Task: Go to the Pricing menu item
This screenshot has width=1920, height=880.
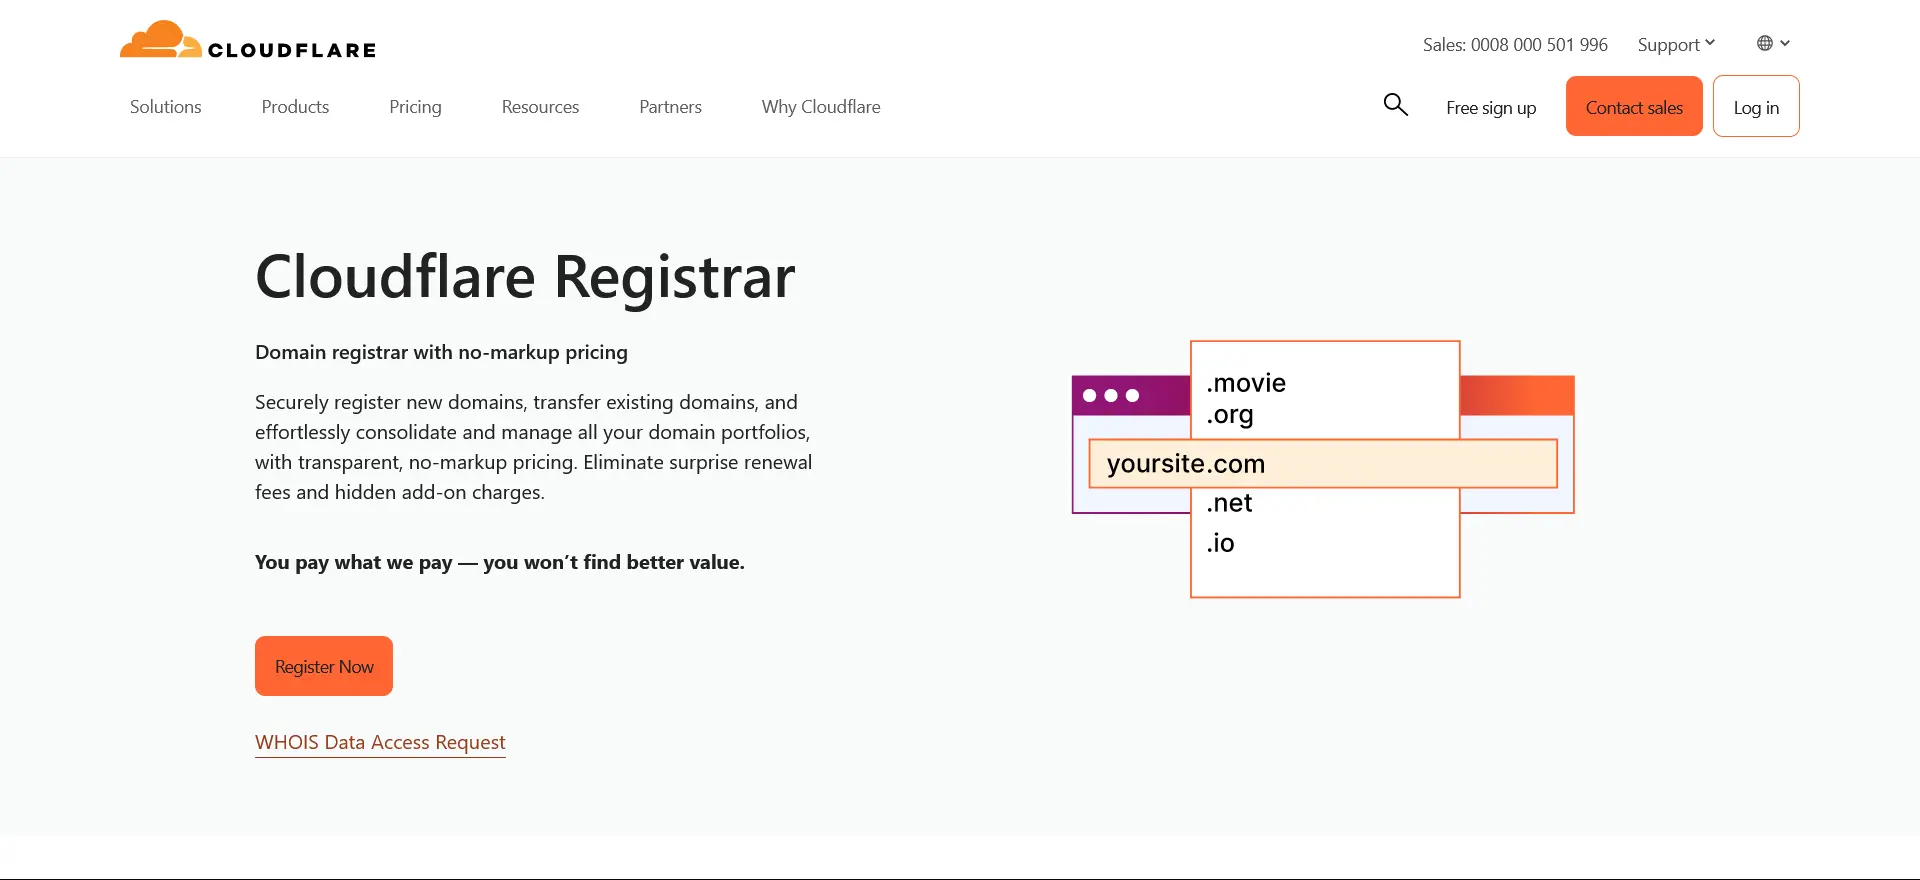Action: (415, 107)
